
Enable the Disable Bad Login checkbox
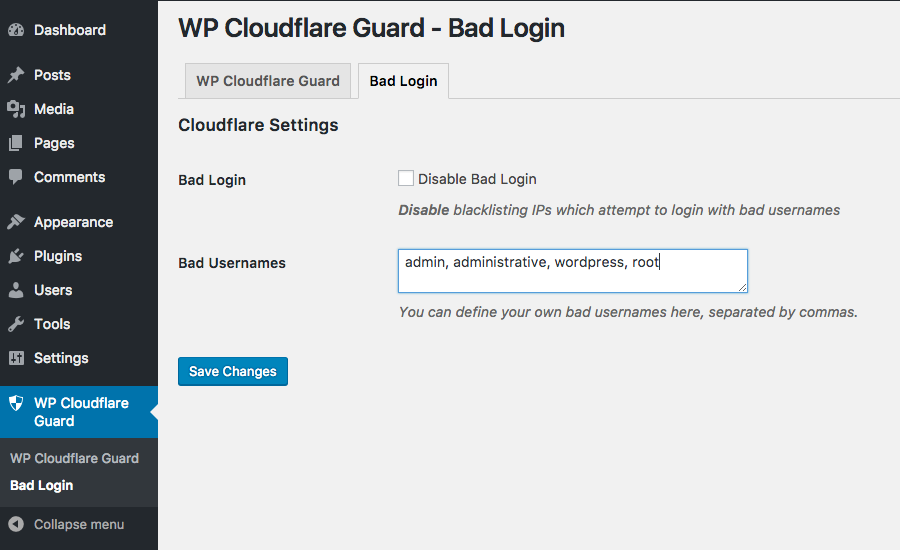(x=406, y=179)
